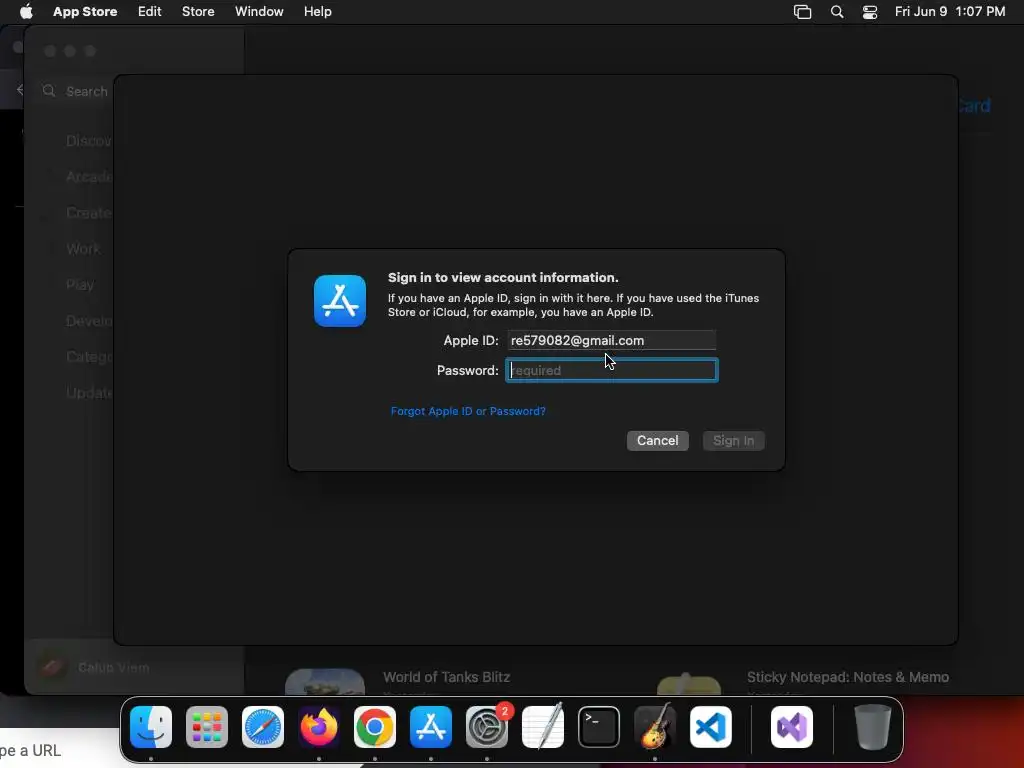This screenshot has height=768, width=1024.
Task: Open TextEdit from the Dock
Action: 543,727
